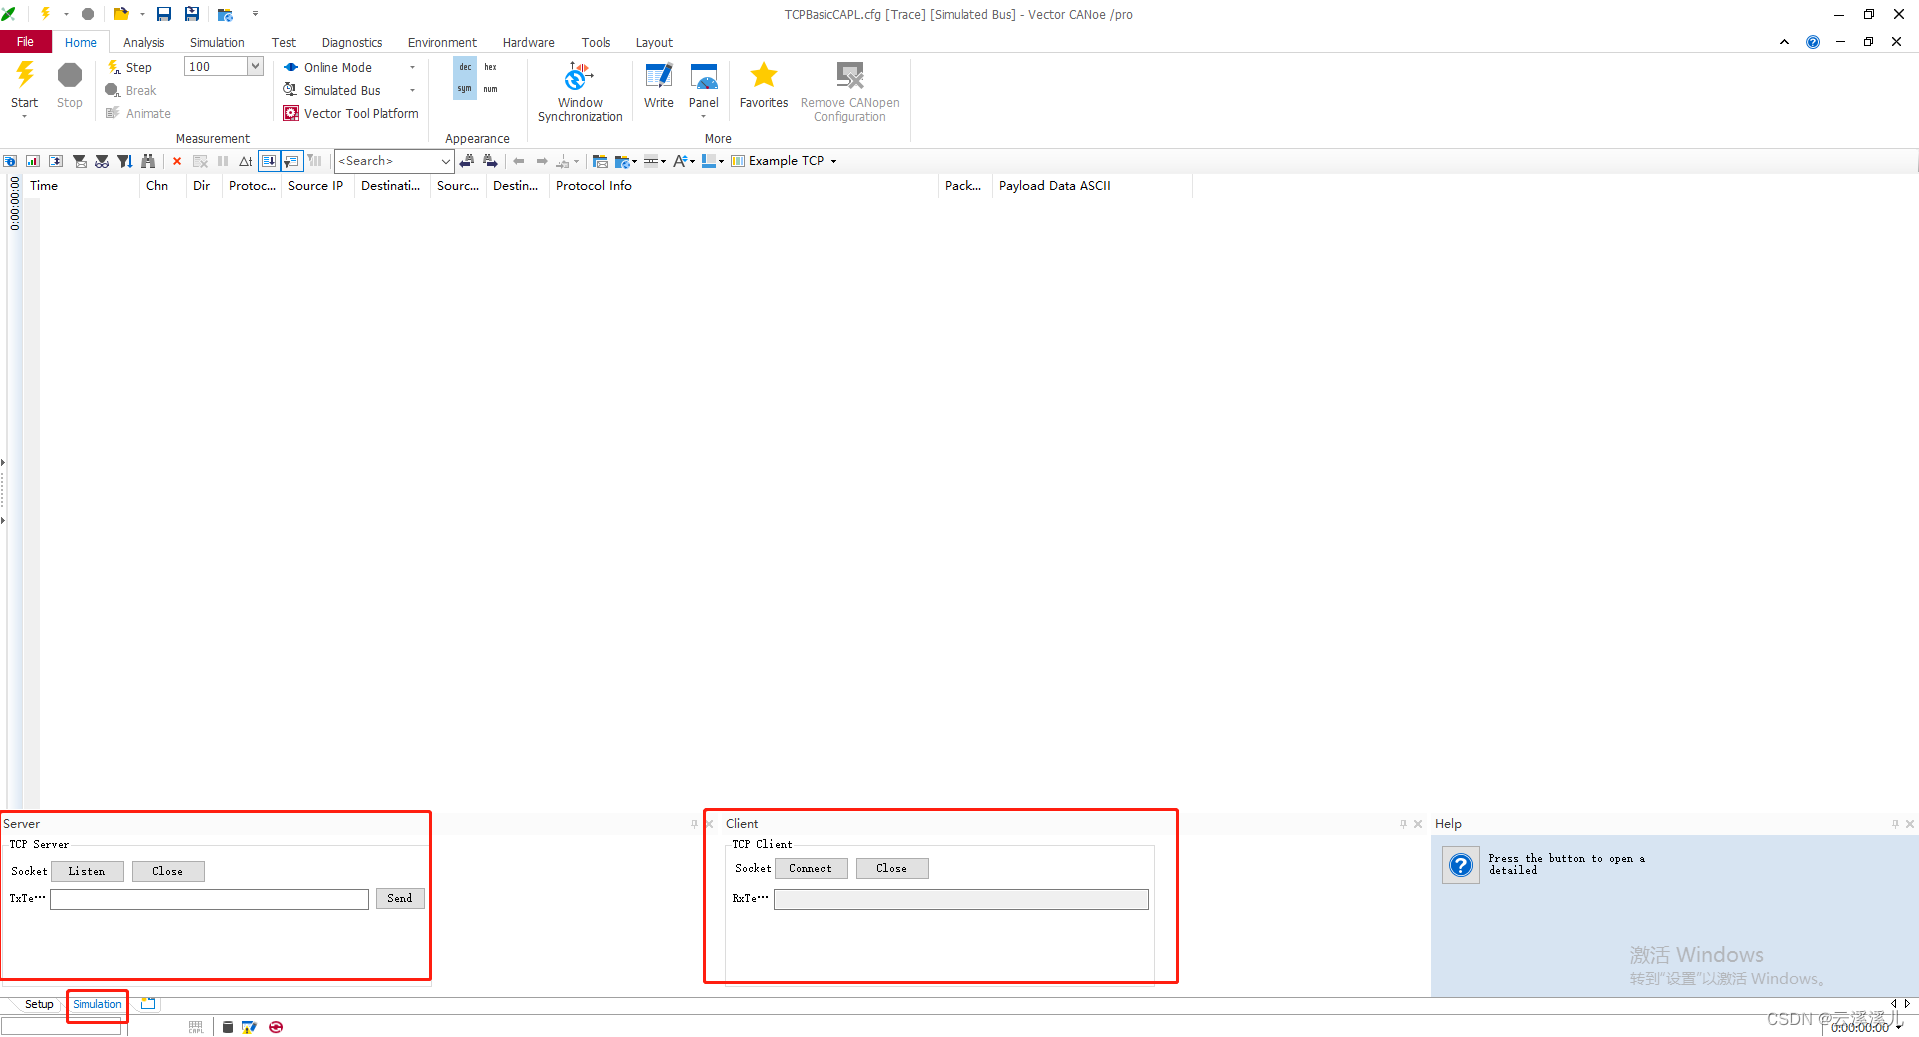Viewport: 1919px width, 1037px height.
Task: Toggle sym symbolic display
Action: coord(465,89)
